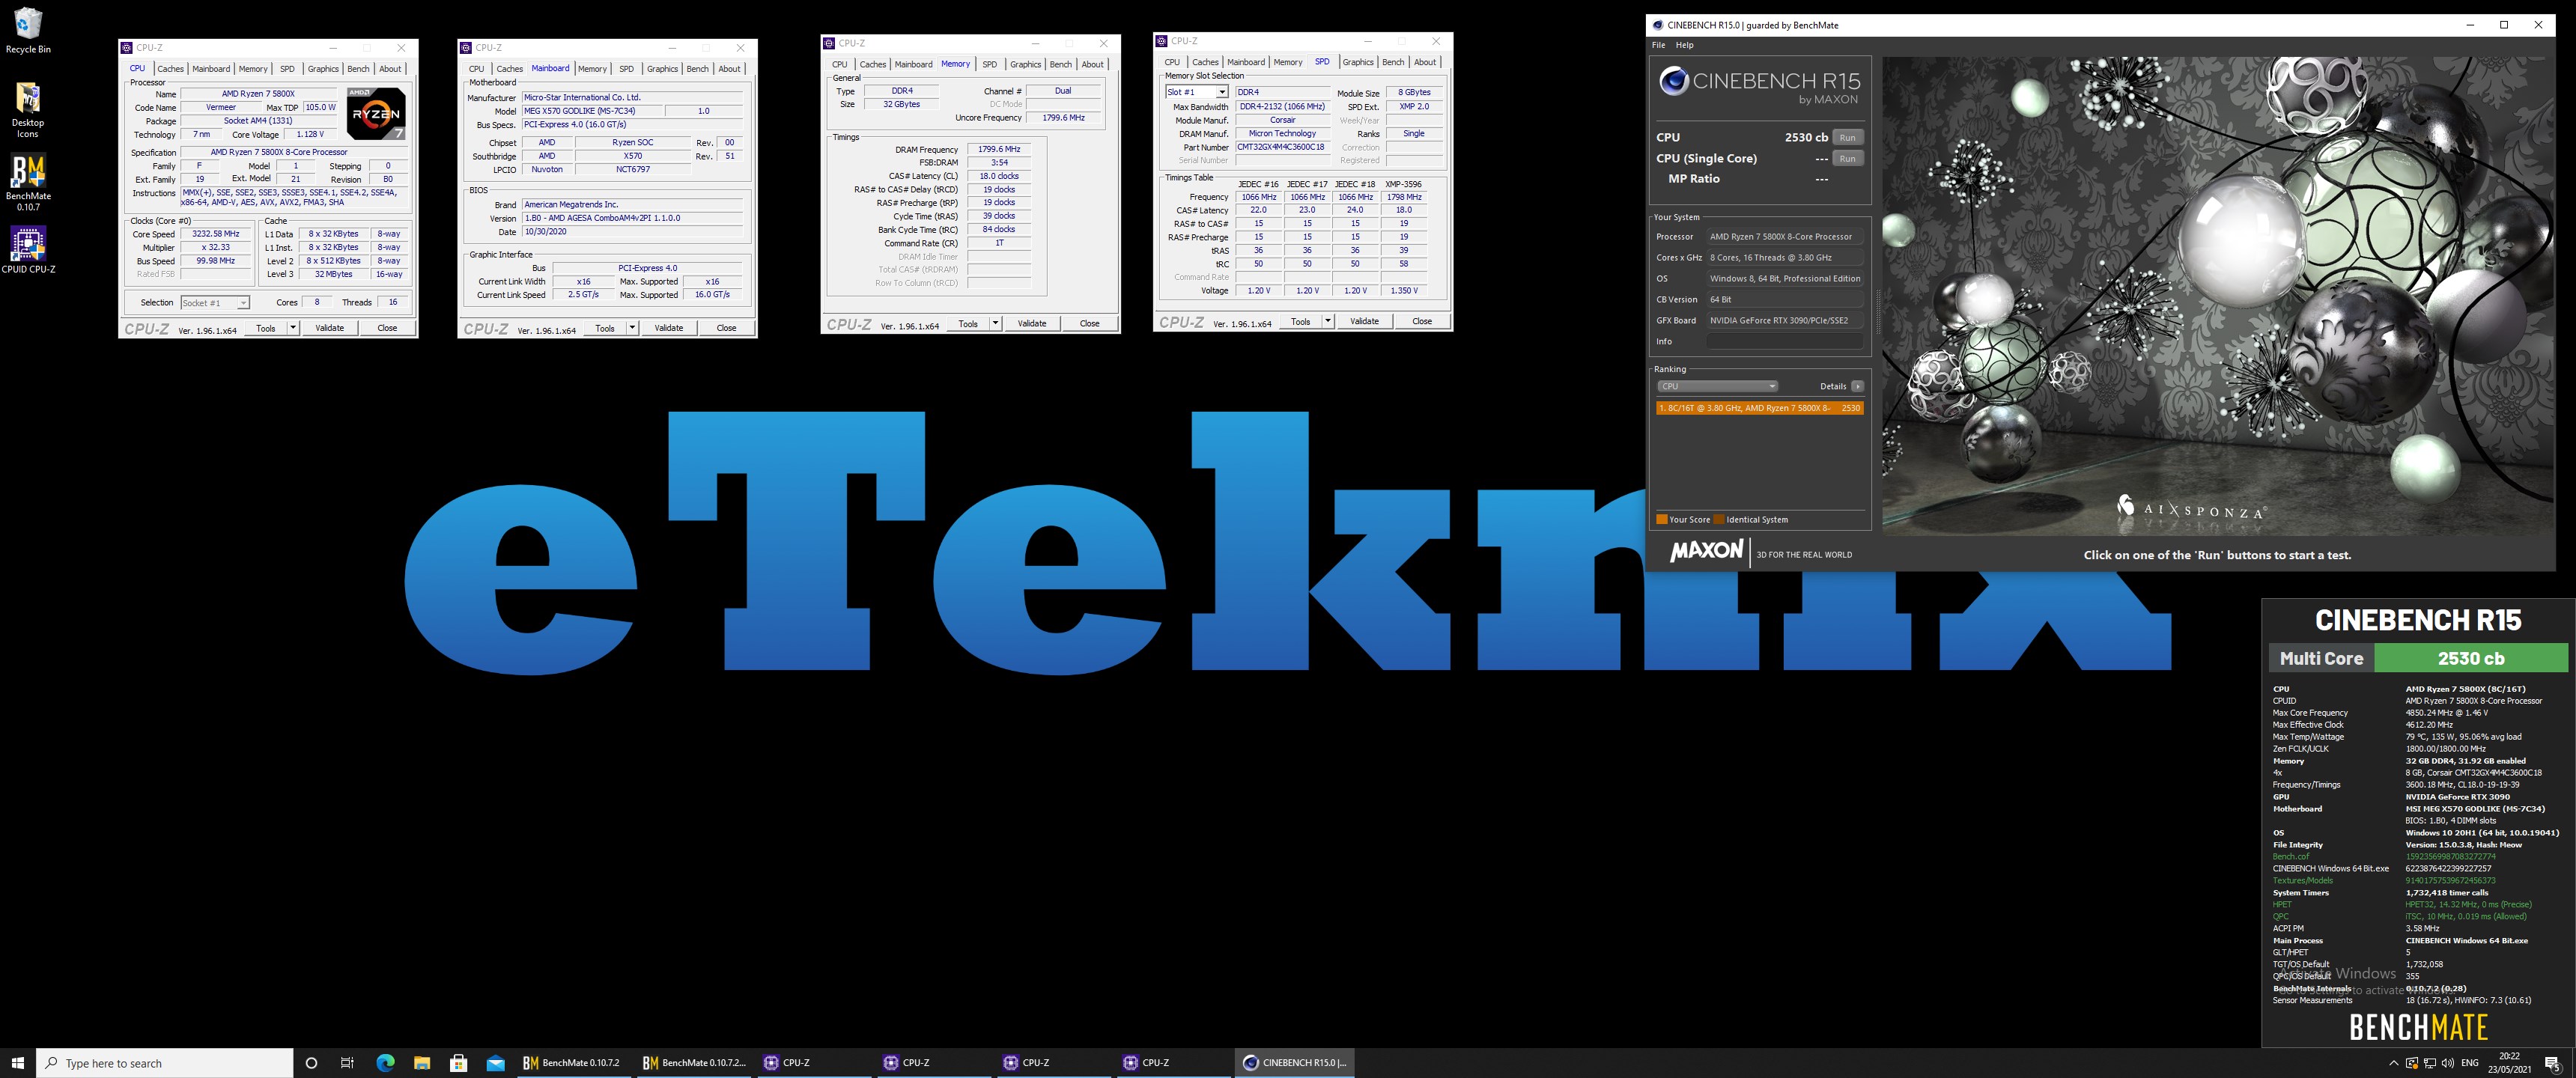
Task: Click the 2530 cb Multi Core score
Action: pyautogui.click(x=2470, y=658)
